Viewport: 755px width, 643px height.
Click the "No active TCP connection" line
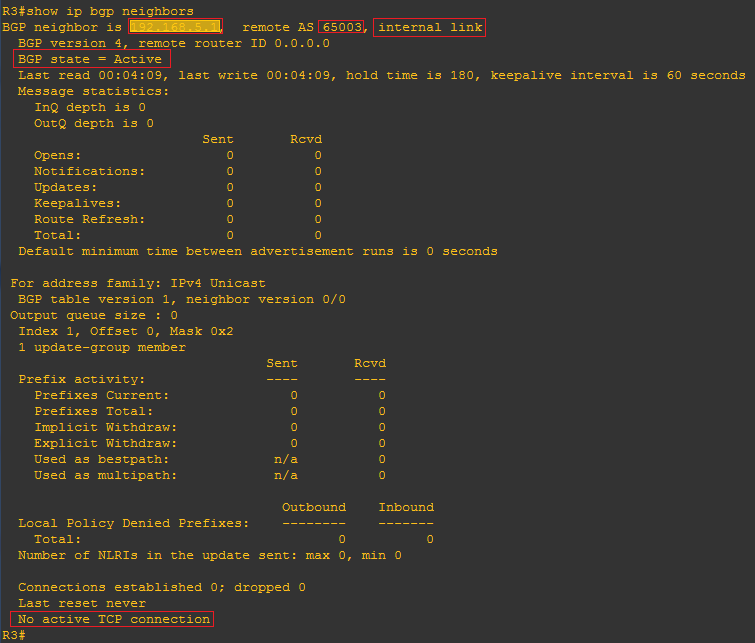click(x=114, y=619)
